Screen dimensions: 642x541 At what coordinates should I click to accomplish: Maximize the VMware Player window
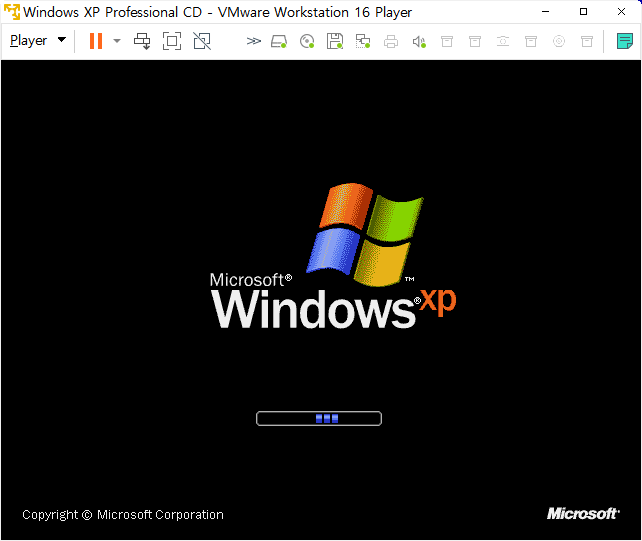[x=583, y=12]
